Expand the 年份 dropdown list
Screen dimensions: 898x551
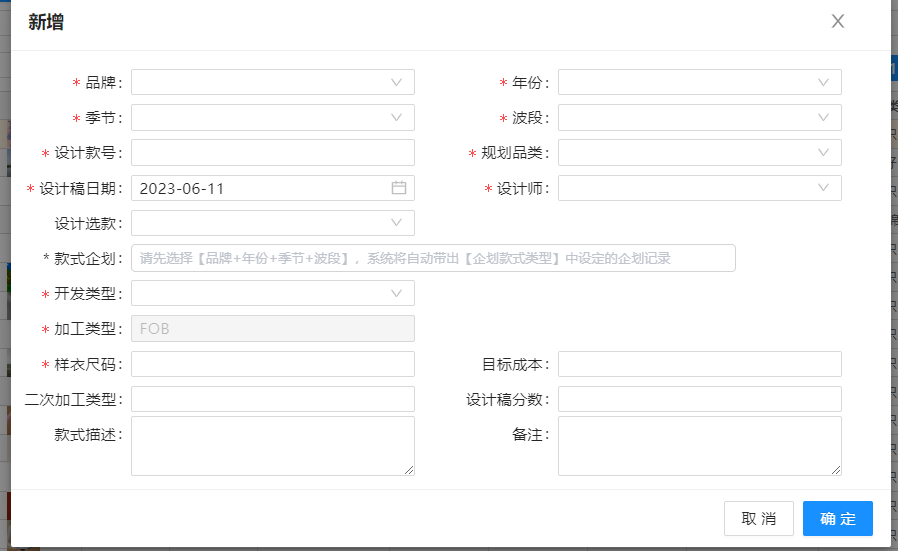[699, 82]
